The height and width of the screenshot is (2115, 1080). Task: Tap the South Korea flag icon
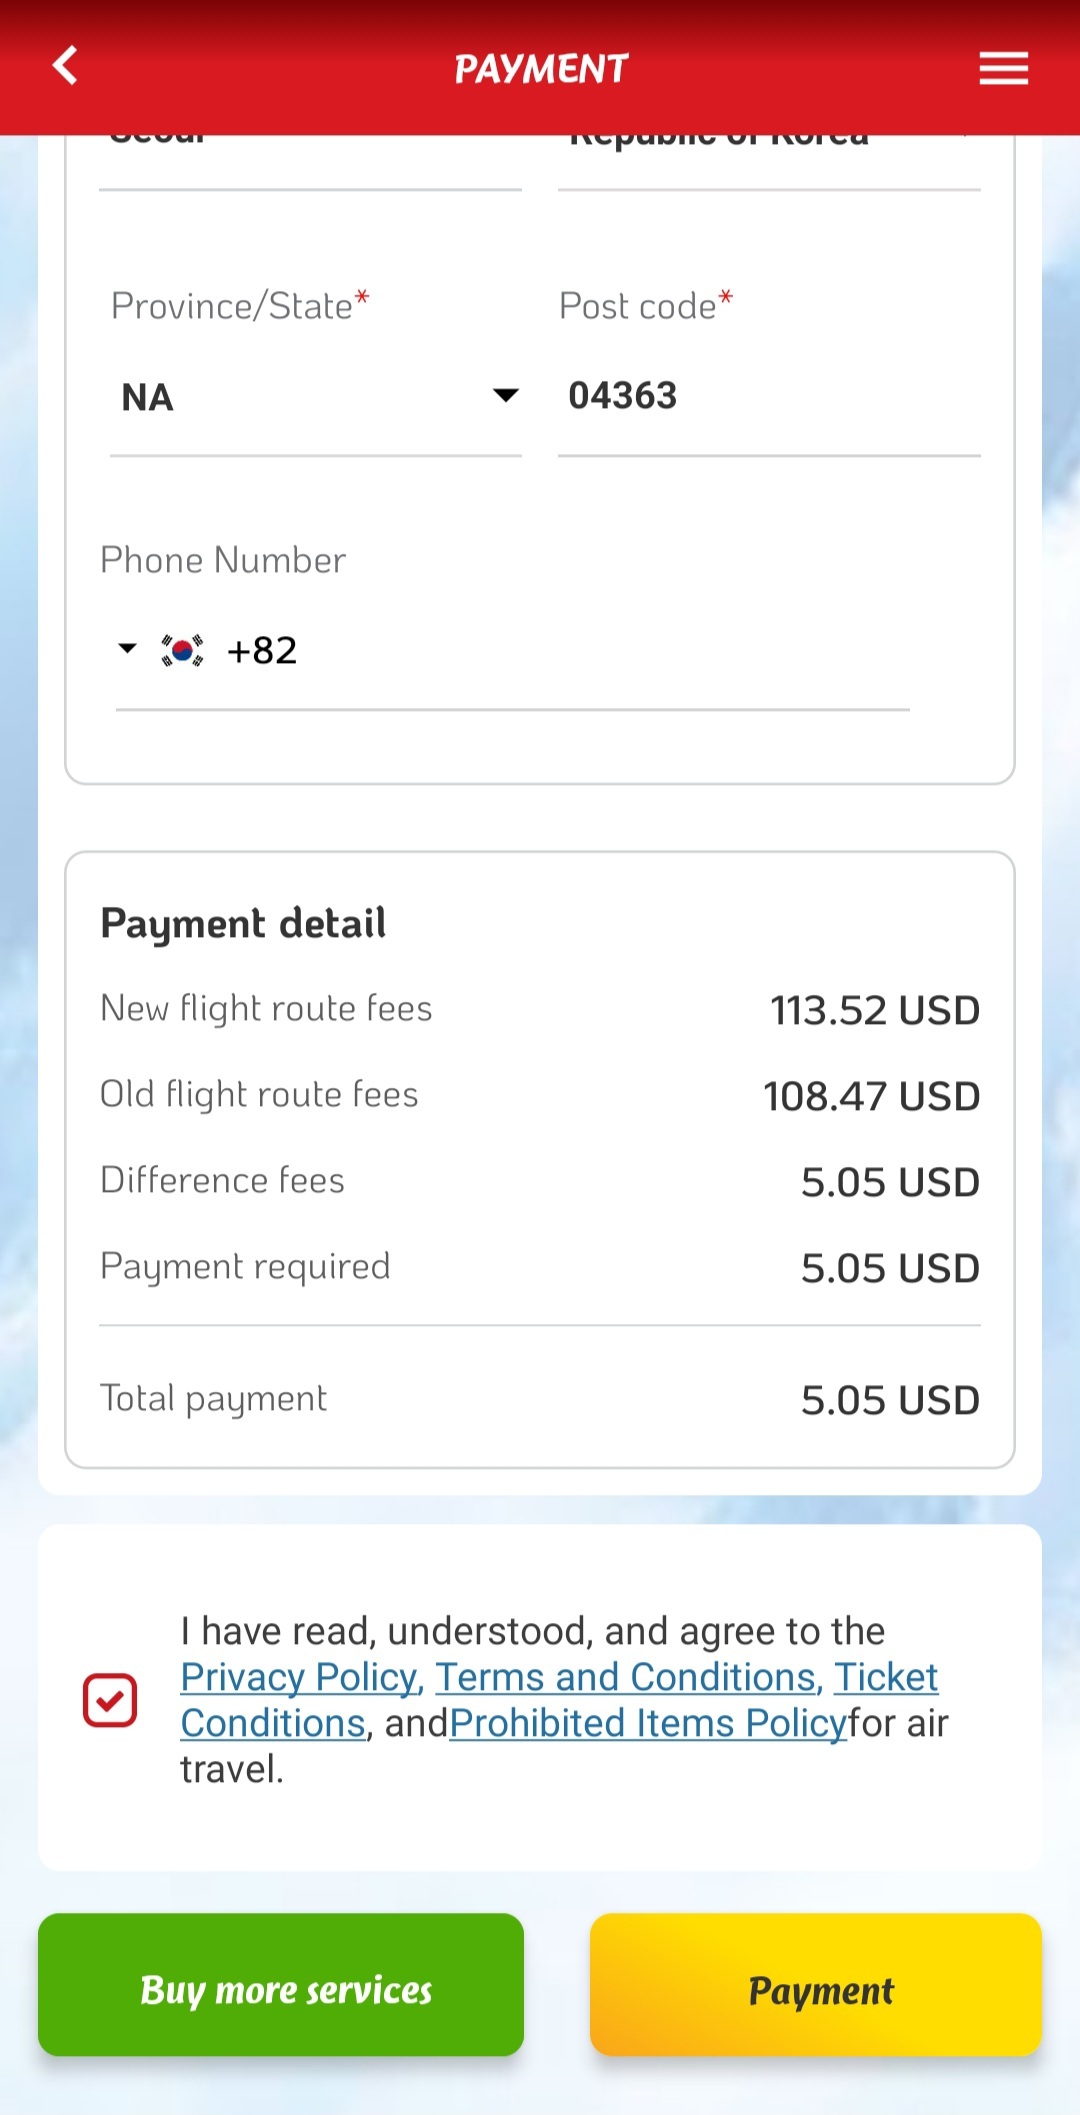pyautogui.click(x=182, y=651)
